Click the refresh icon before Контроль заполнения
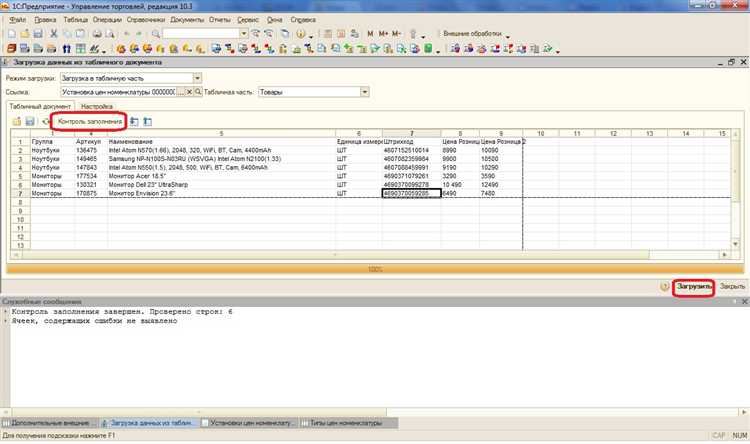This screenshot has height=444, width=750. (46, 121)
